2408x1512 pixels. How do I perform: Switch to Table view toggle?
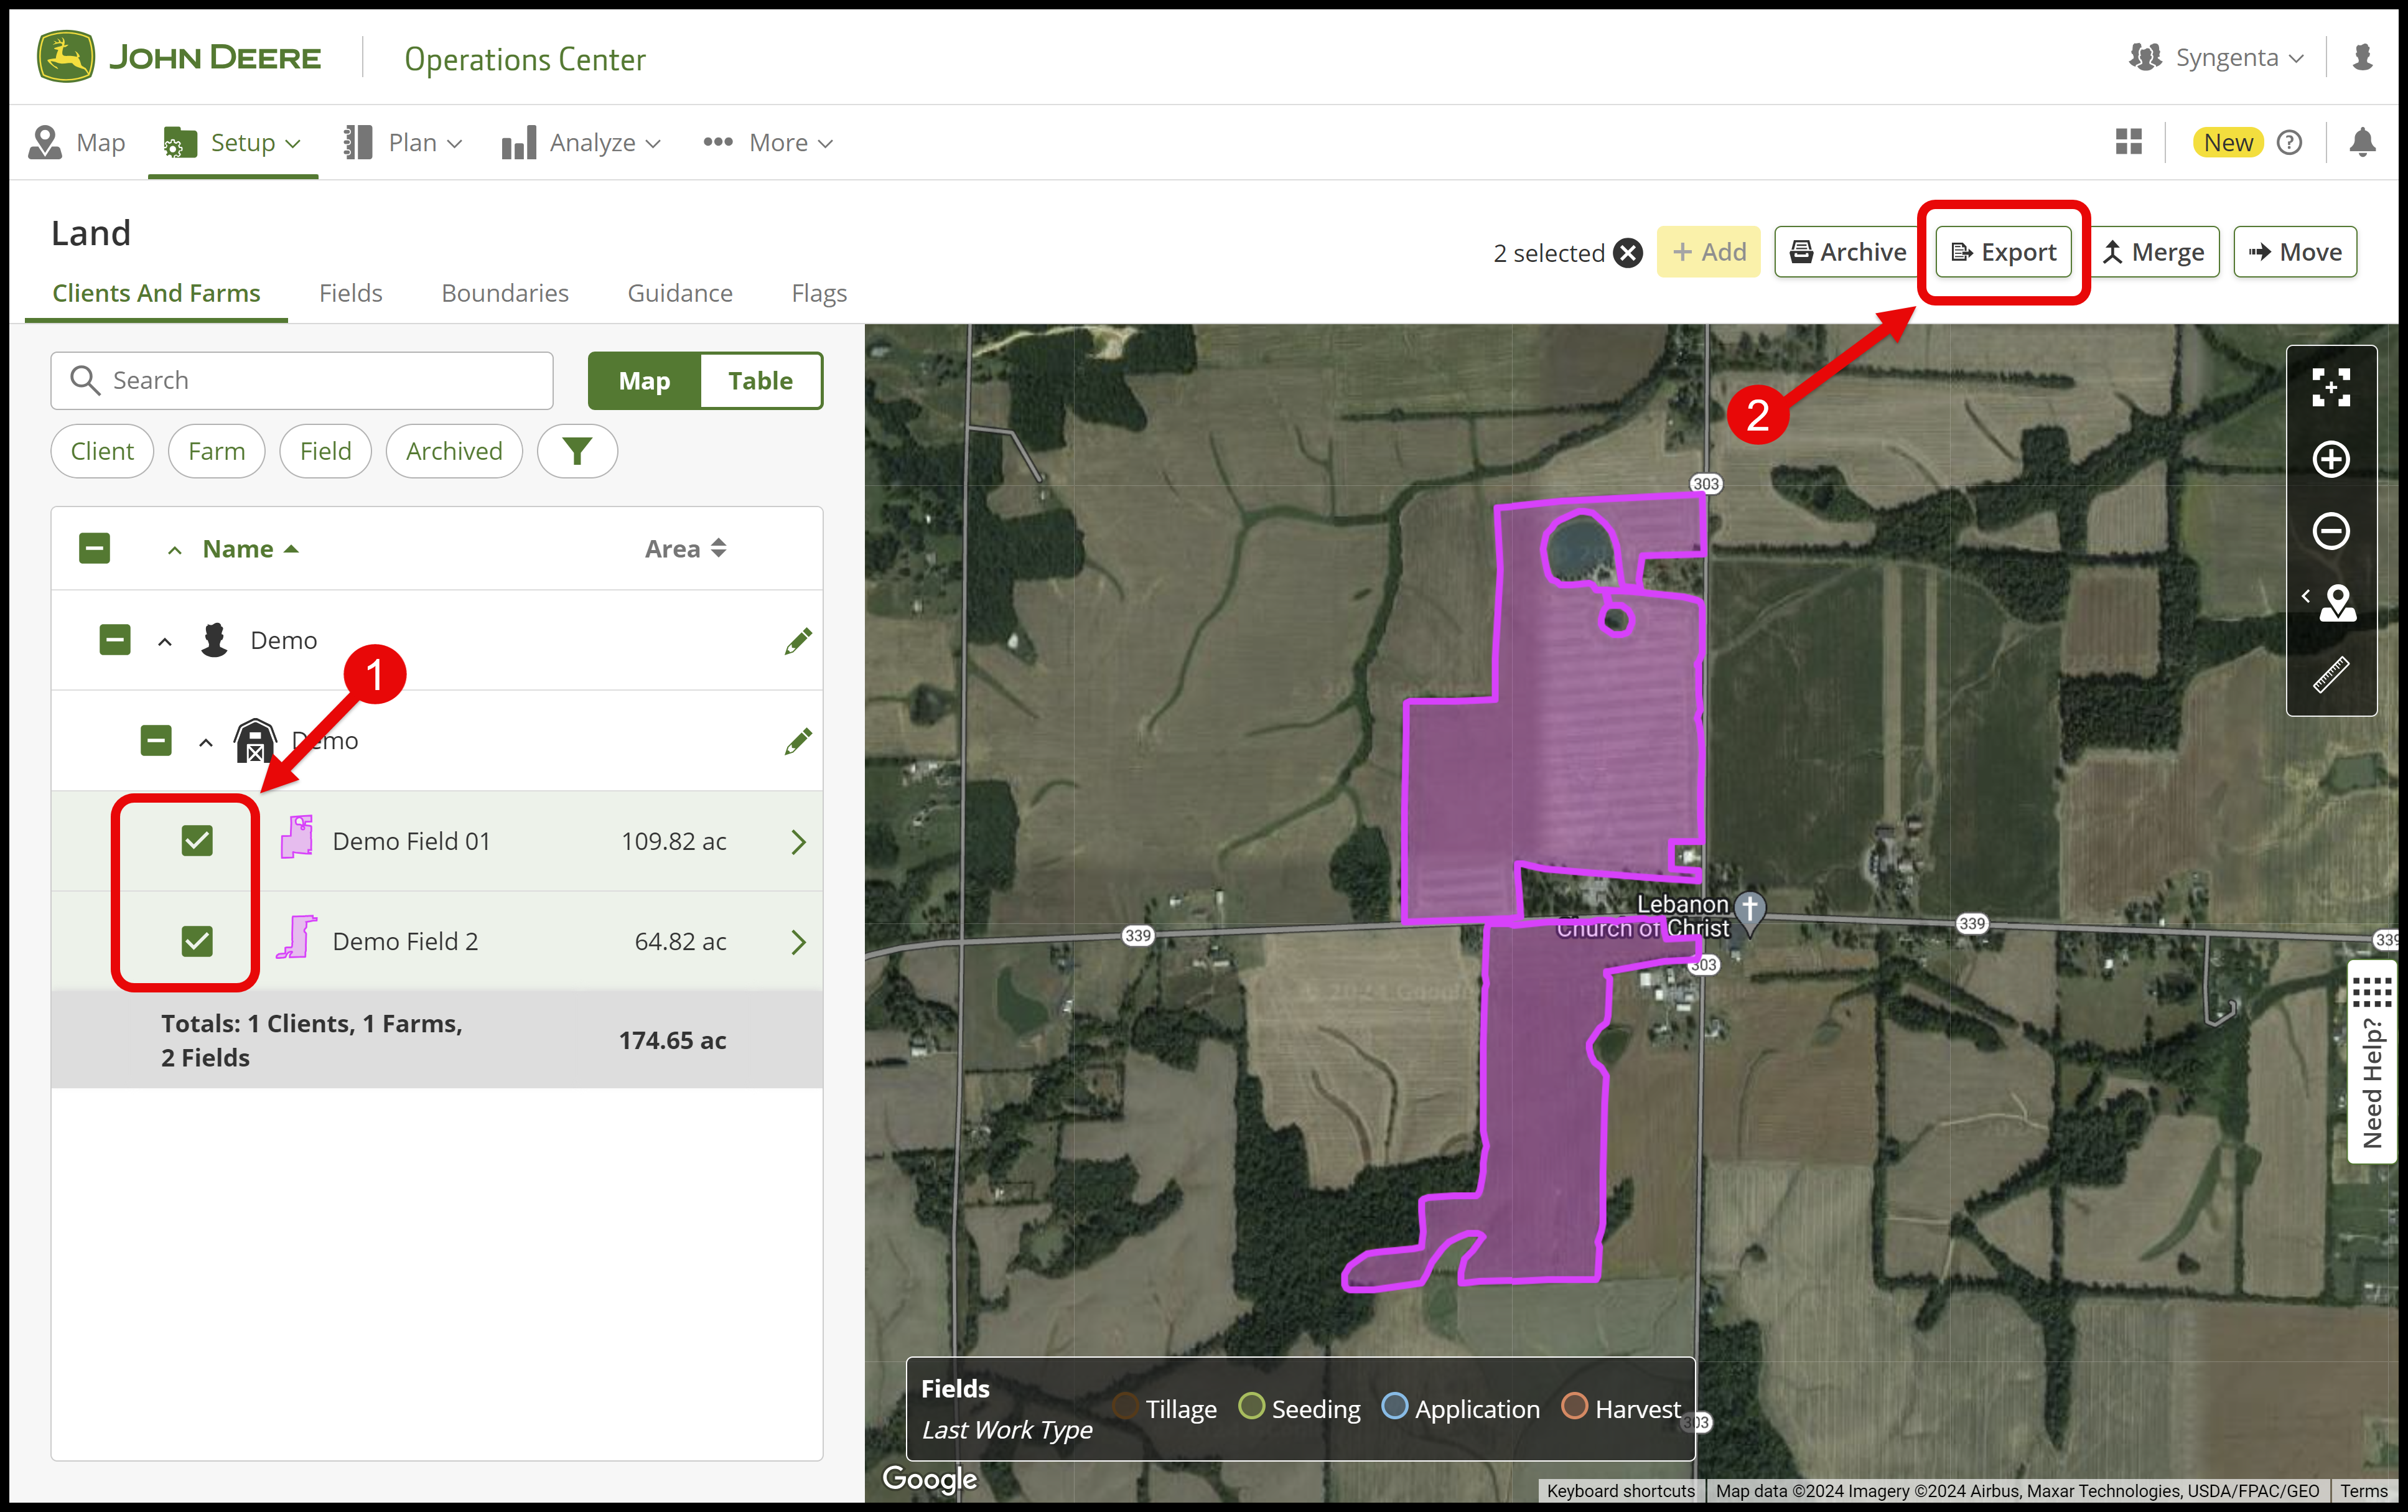pyautogui.click(x=760, y=380)
